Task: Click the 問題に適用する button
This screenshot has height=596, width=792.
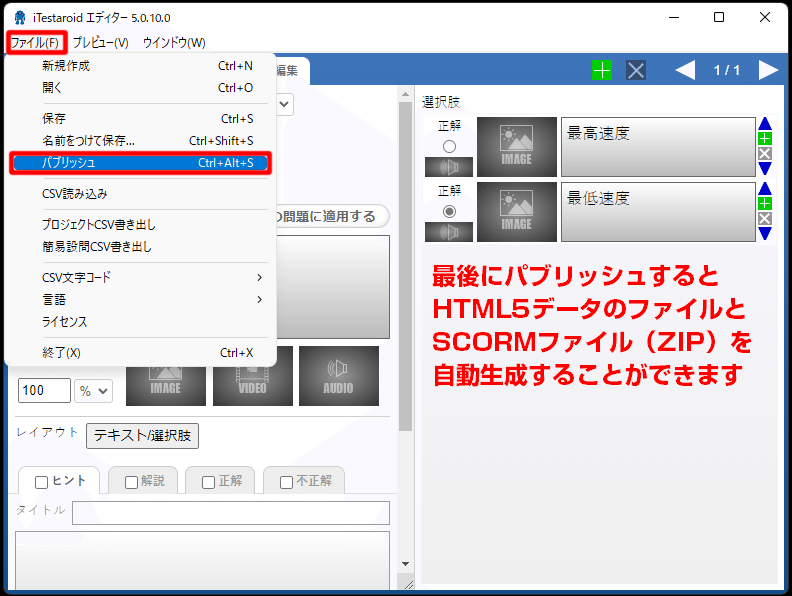Action: (x=332, y=216)
